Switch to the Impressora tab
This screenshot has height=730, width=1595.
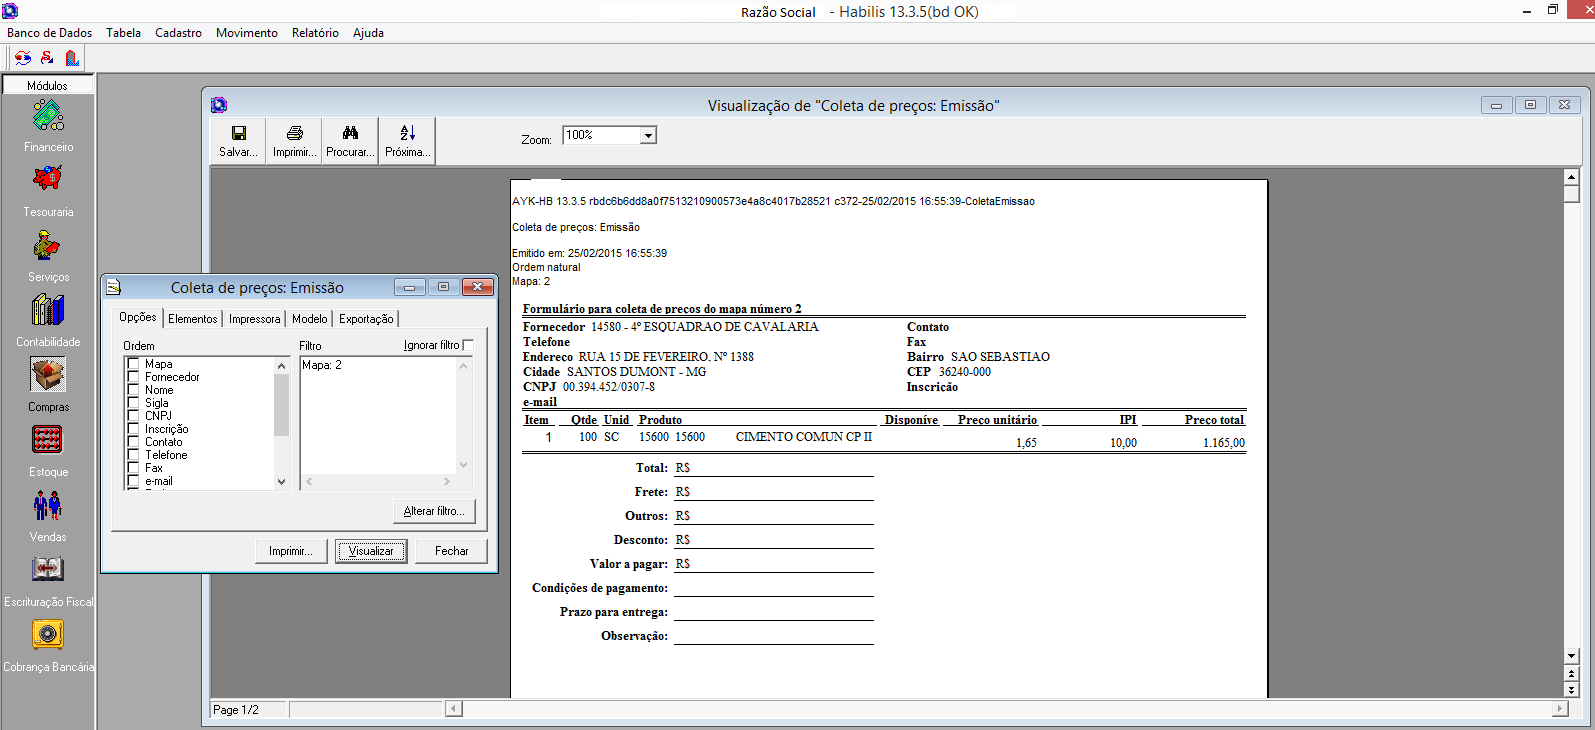coord(254,319)
